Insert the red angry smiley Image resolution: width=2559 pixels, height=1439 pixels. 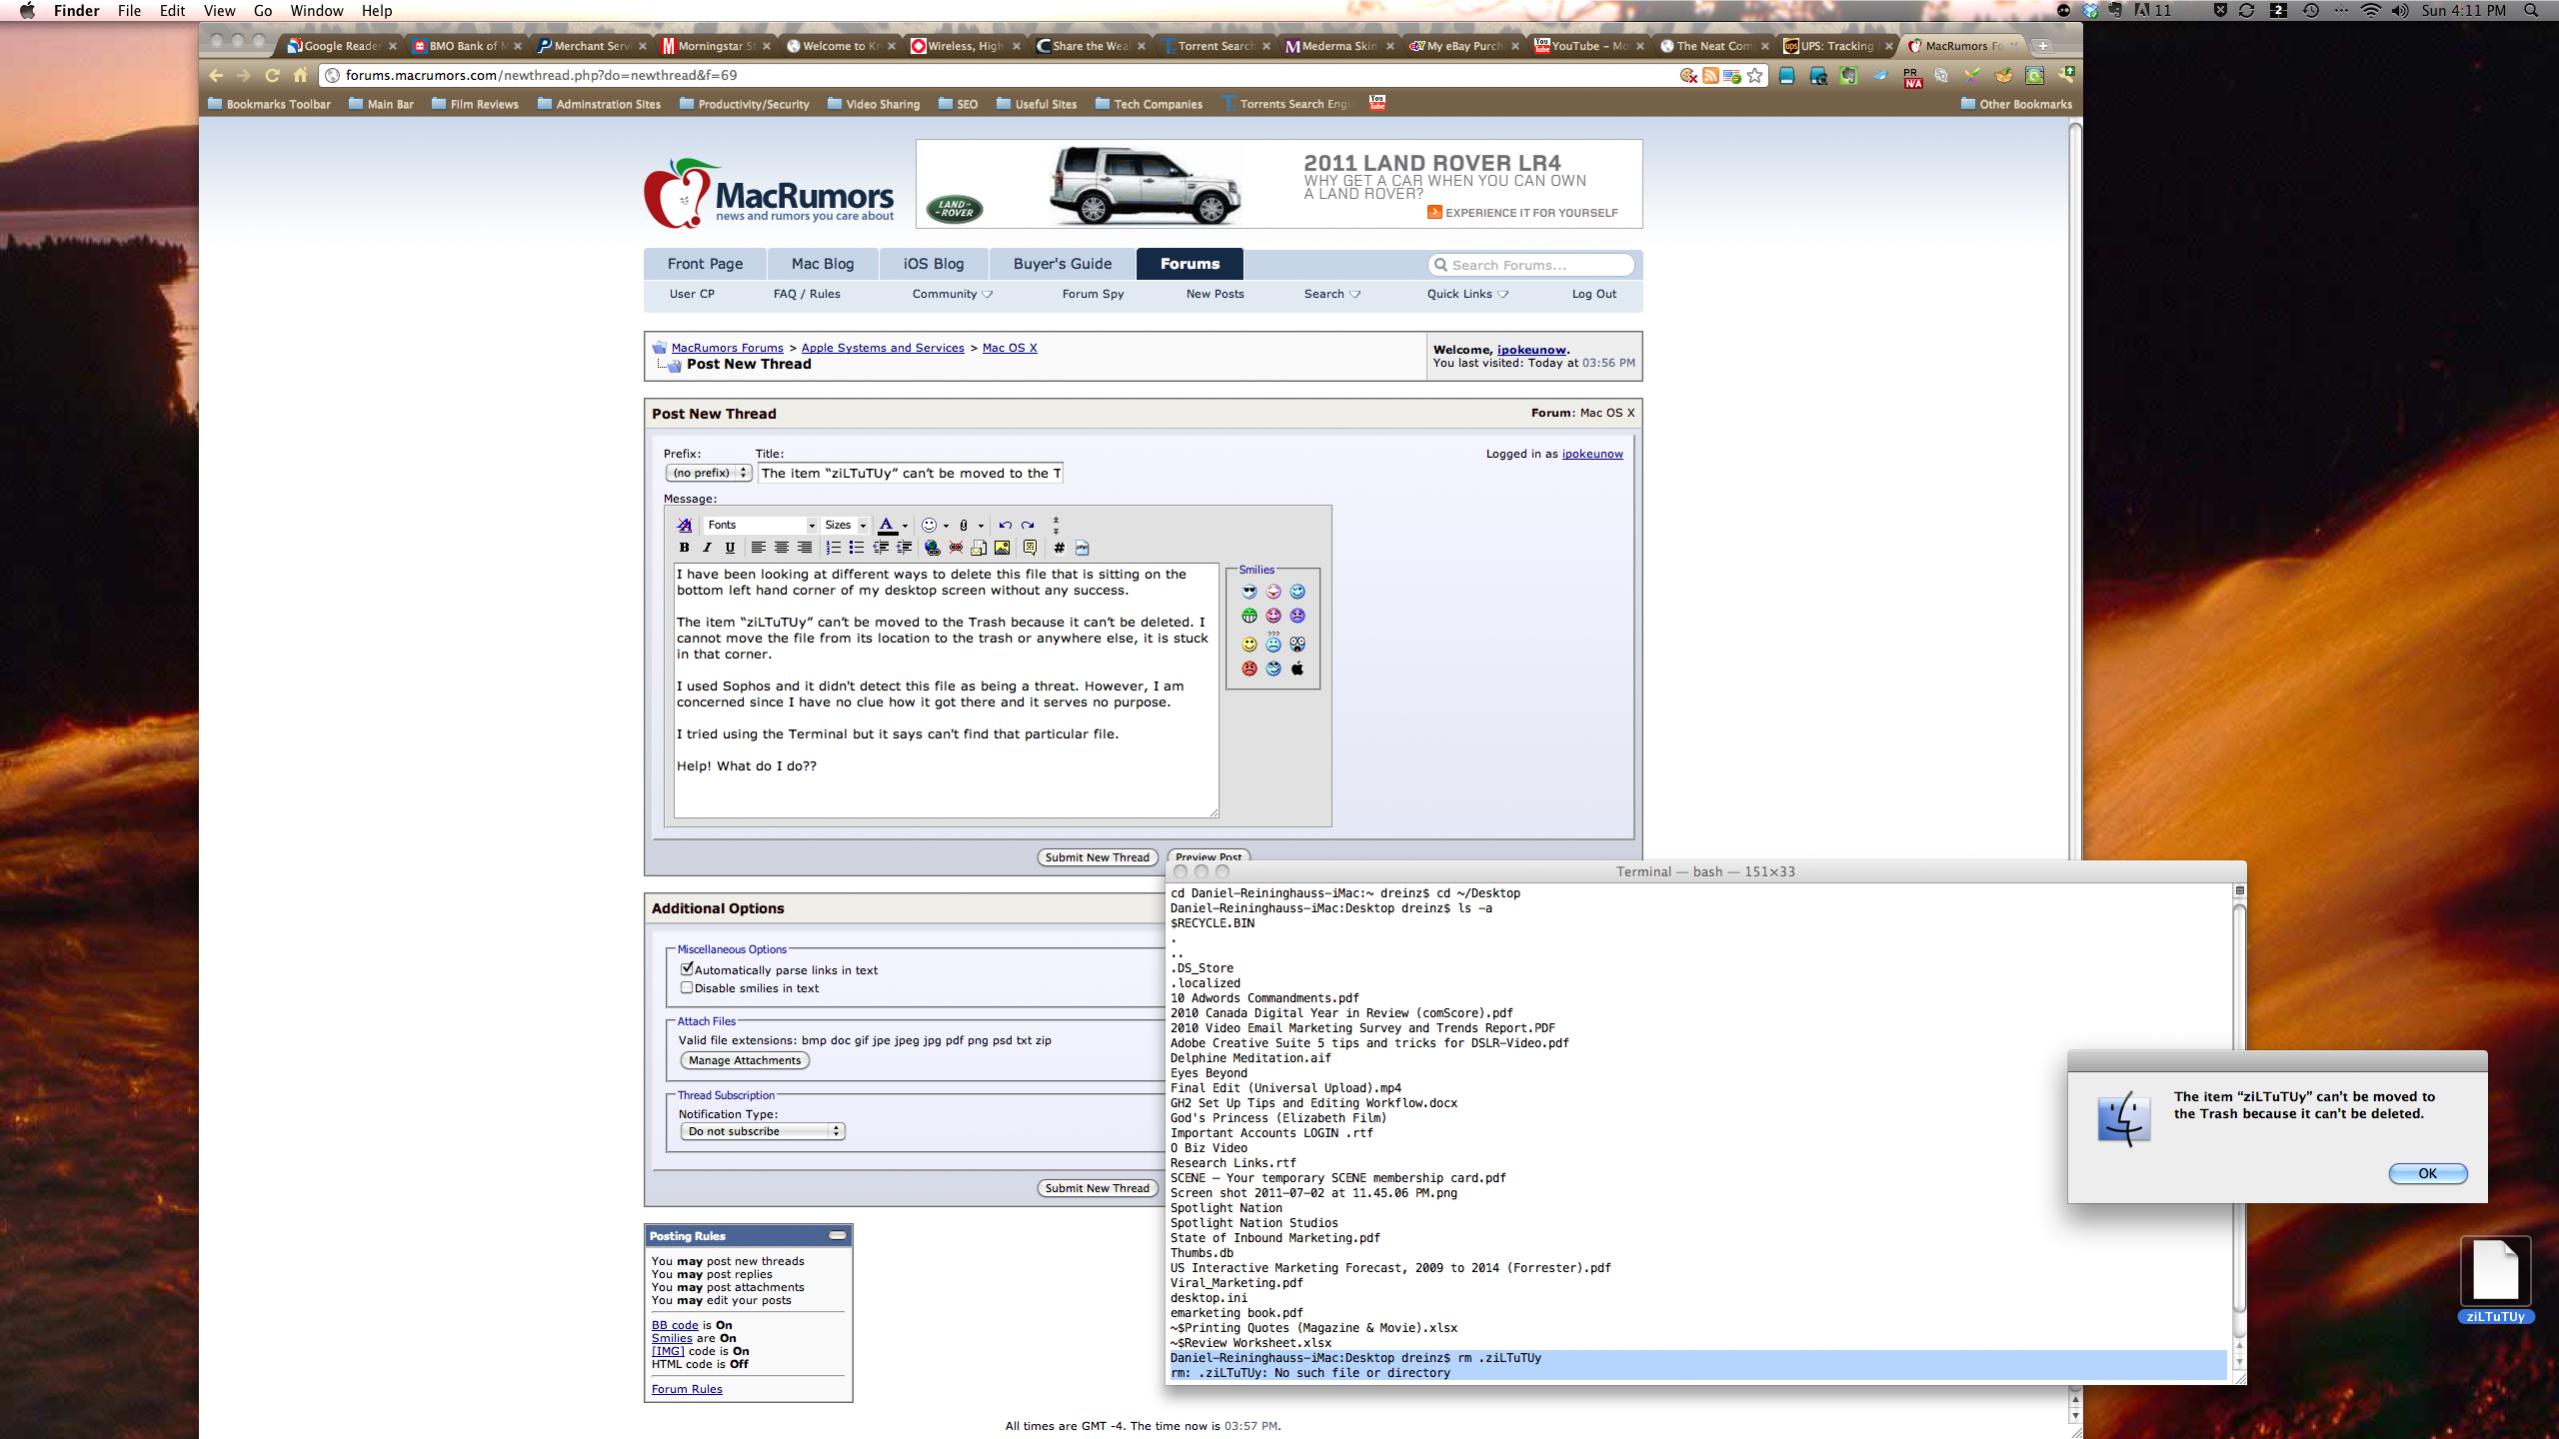1249,669
